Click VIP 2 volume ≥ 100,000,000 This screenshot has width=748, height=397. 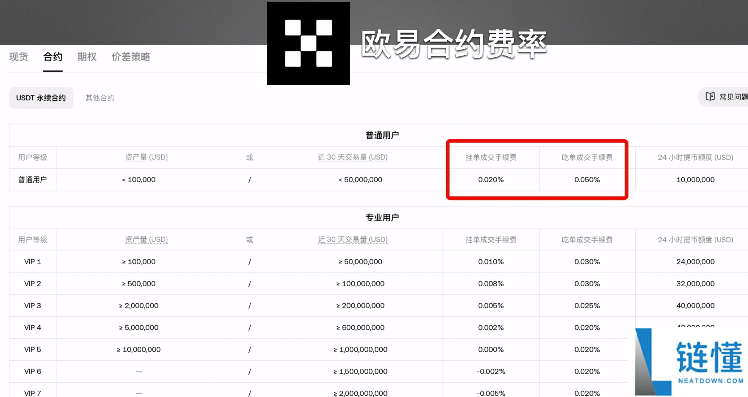pos(360,284)
